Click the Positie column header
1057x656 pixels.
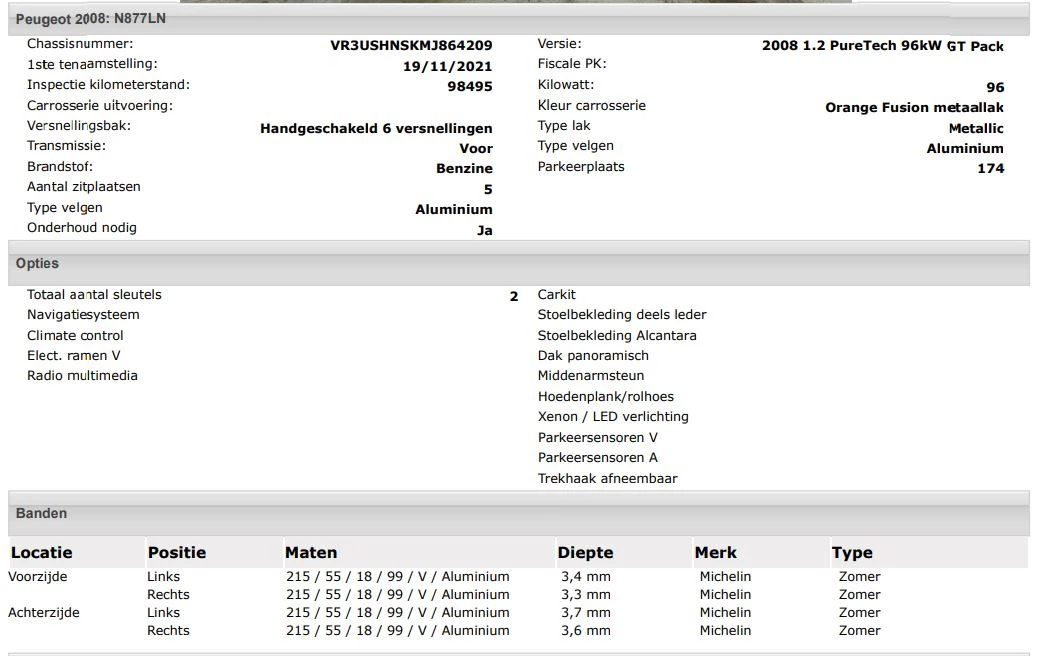tap(177, 553)
